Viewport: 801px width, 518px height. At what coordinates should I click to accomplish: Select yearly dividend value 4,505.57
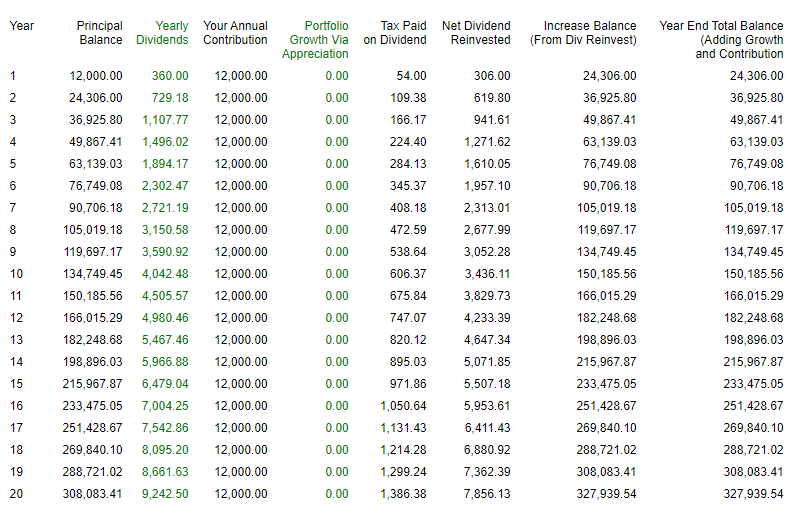(x=165, y=296)
